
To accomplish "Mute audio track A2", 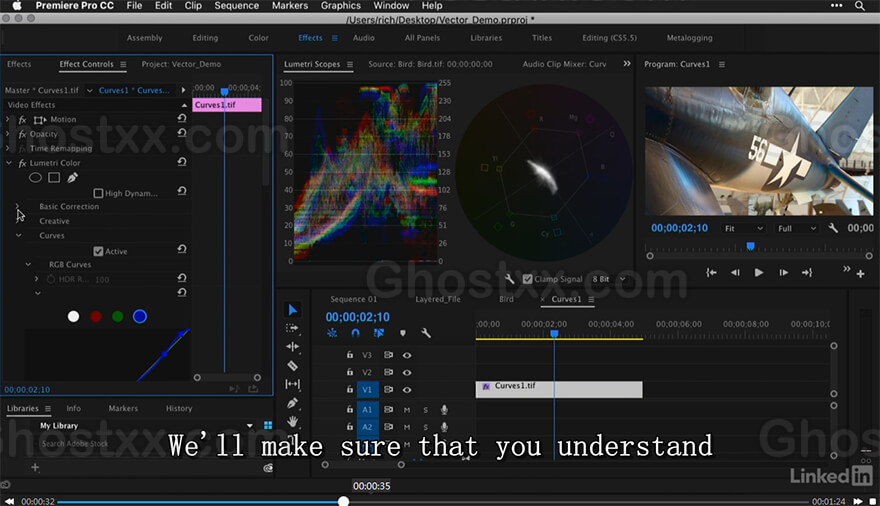I will tap(407, 427).
